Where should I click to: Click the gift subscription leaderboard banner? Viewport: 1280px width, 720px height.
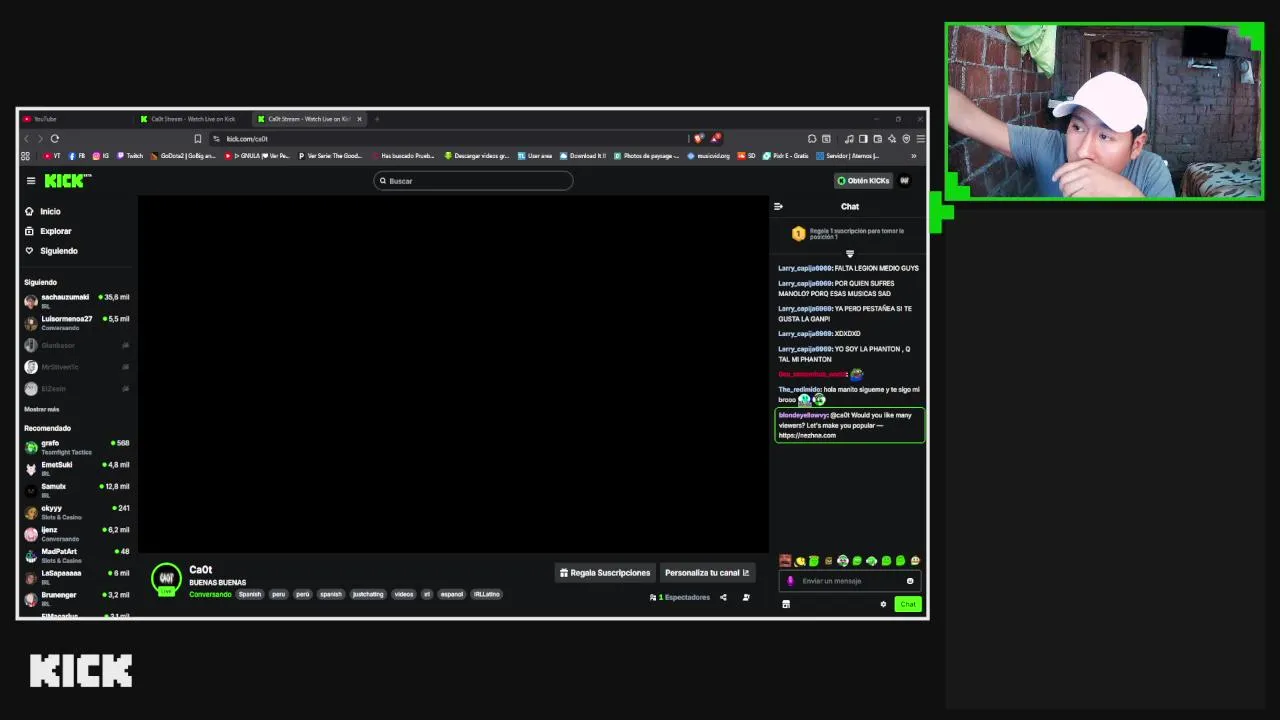[x=850, y=234]
